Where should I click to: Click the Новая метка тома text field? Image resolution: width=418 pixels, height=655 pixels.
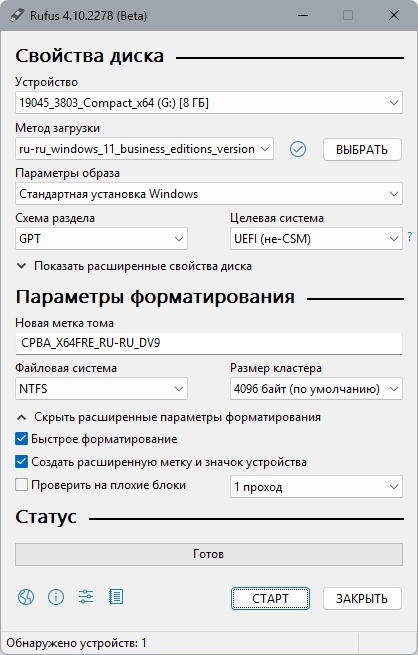click(209, 343)
